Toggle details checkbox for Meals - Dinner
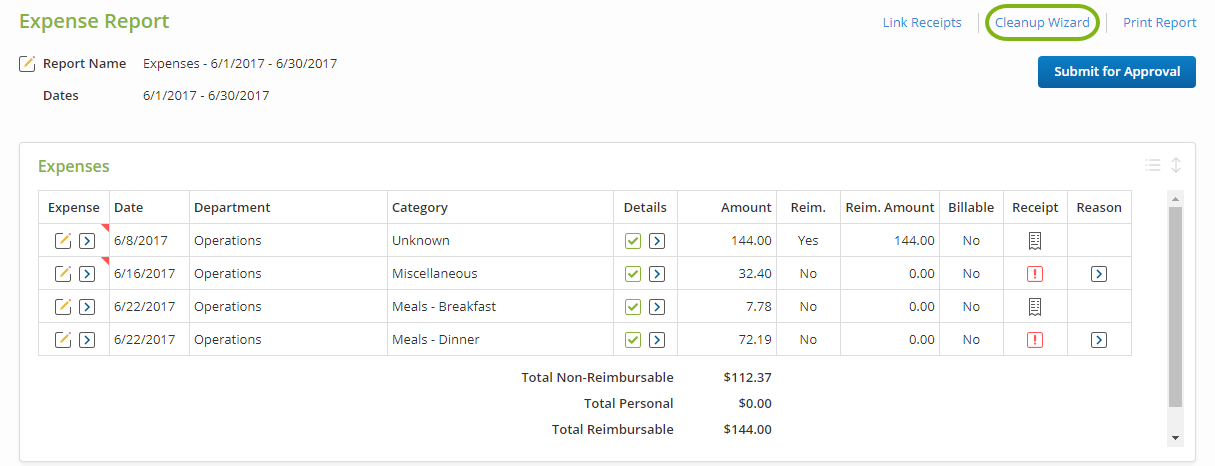 tap(633, 339)
